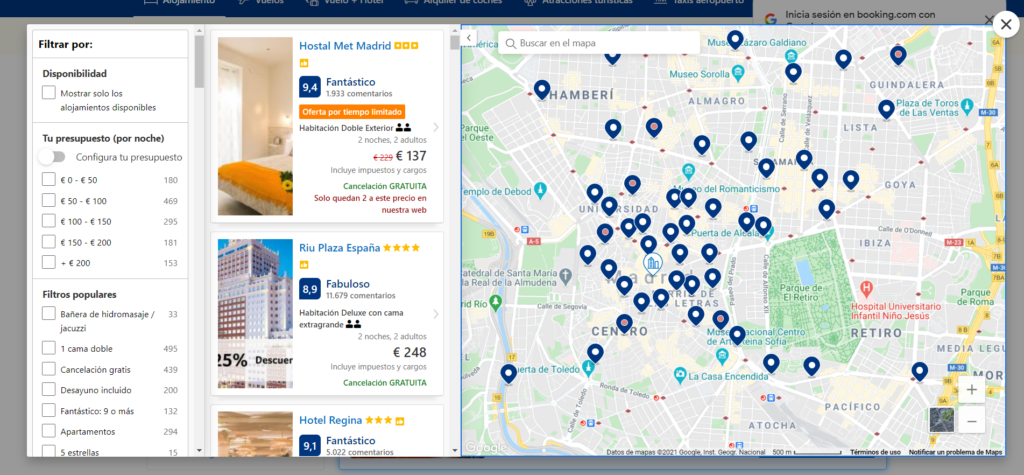Tick the 1 cama doble filter

click(x=48, y=348)
